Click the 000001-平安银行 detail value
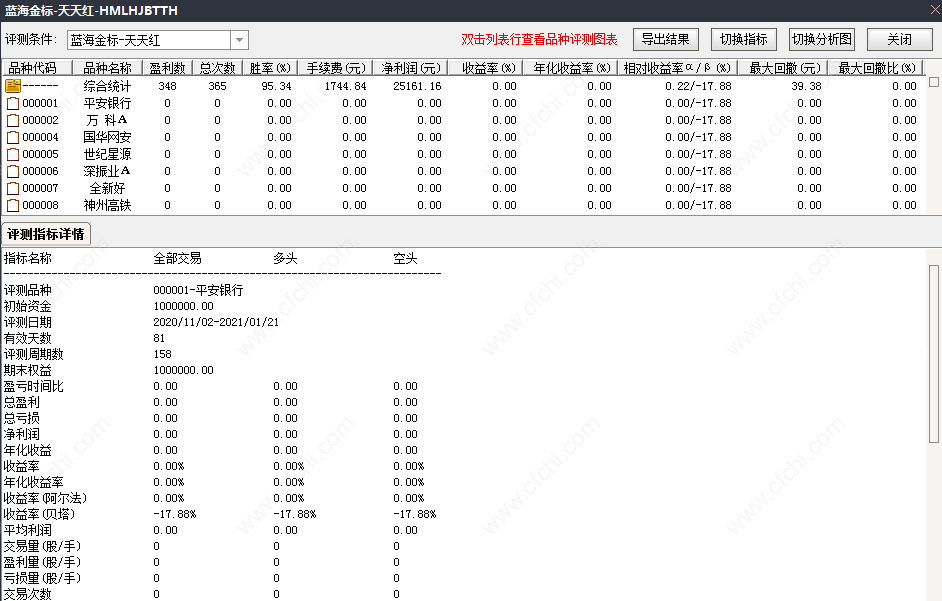This screenshot has width=942, height=601. [x=198, y=290]
